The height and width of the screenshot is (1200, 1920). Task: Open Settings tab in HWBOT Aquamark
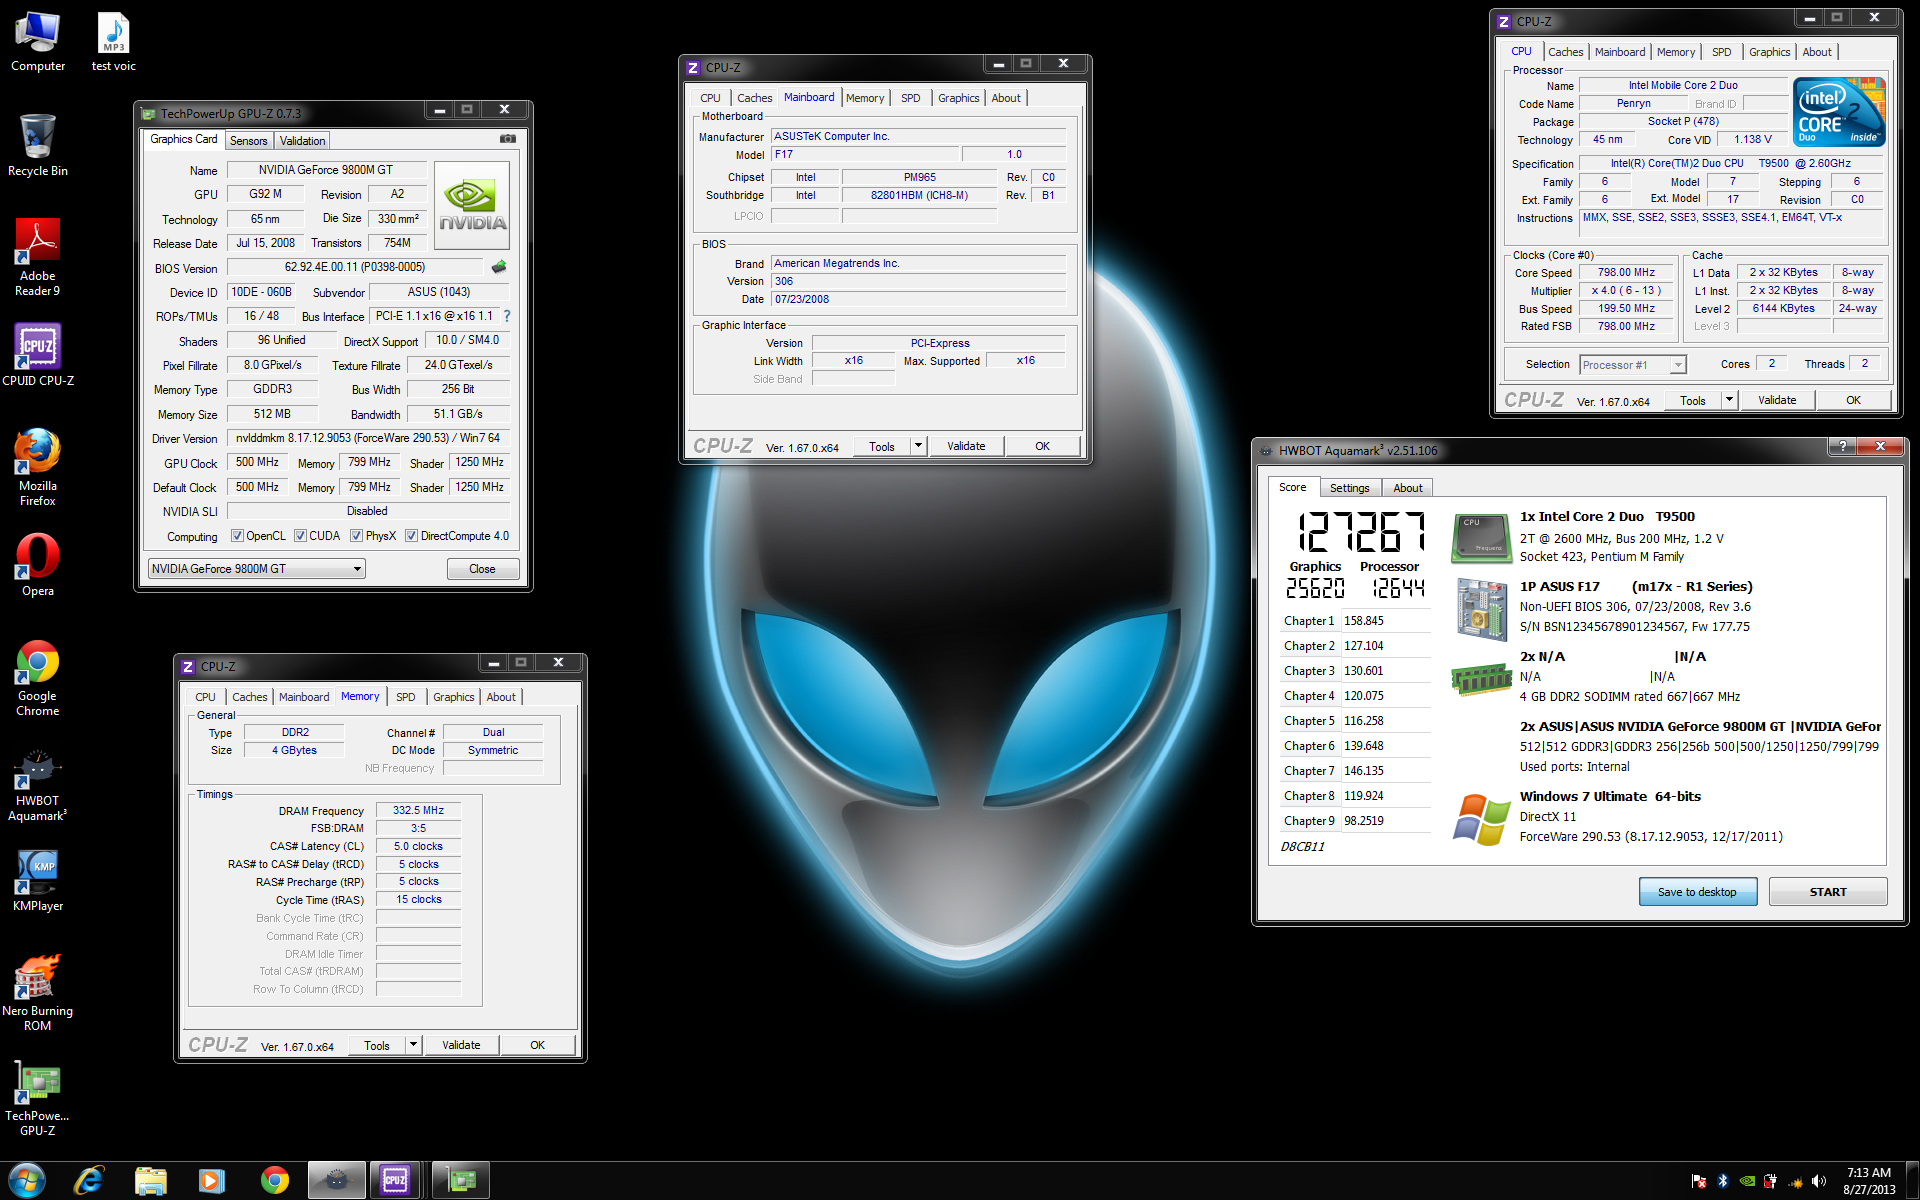click(1349, 488)
